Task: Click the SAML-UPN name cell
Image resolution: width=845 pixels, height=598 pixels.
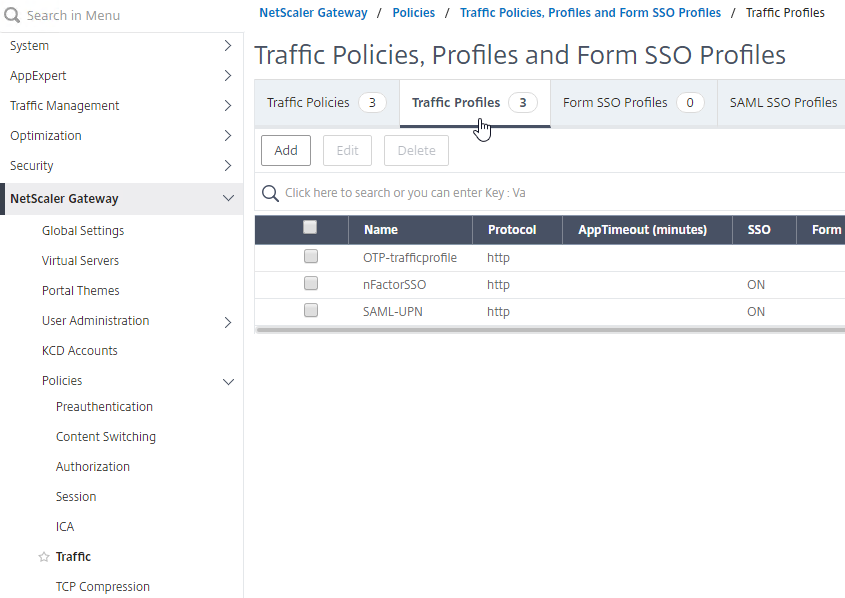Action: [393, 312]
